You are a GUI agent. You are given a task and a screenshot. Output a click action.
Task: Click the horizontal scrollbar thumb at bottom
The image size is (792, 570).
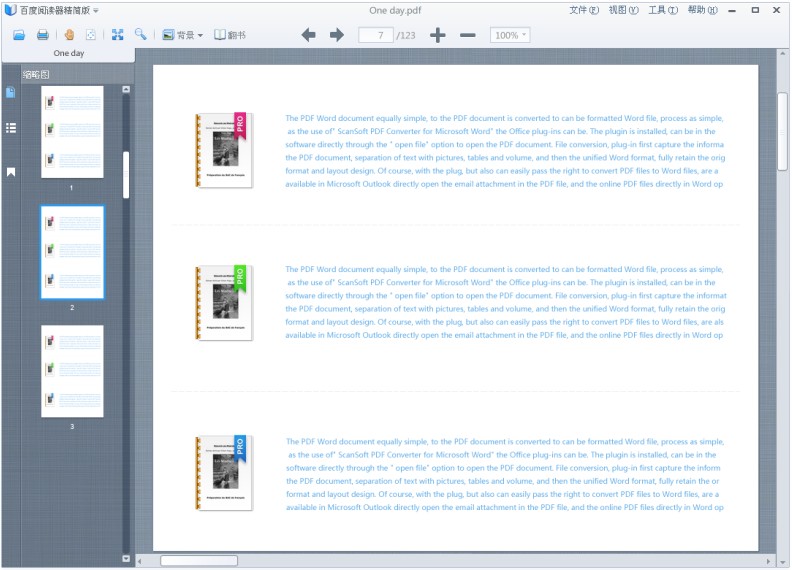point(198,561)
